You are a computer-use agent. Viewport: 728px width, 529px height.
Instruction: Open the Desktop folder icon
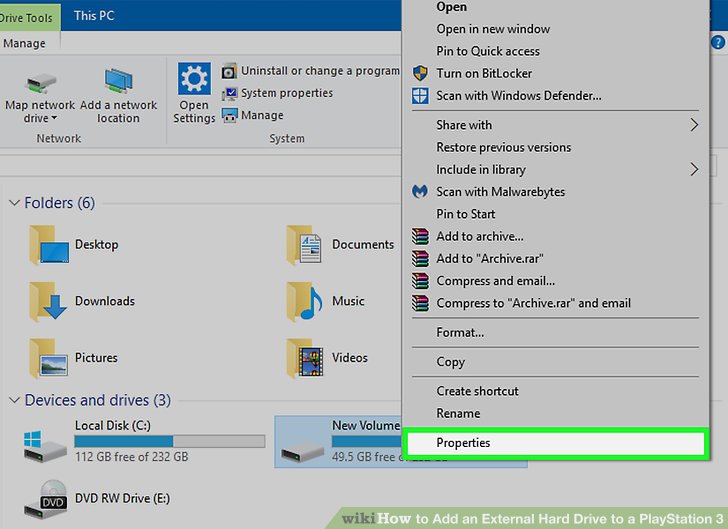coord(49,245)
